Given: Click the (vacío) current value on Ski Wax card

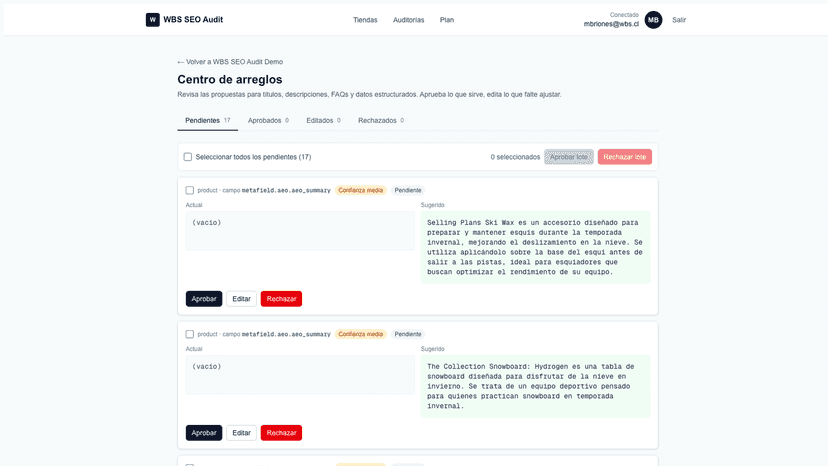Looking at the screenshot, I should click(x=300, y=231).
